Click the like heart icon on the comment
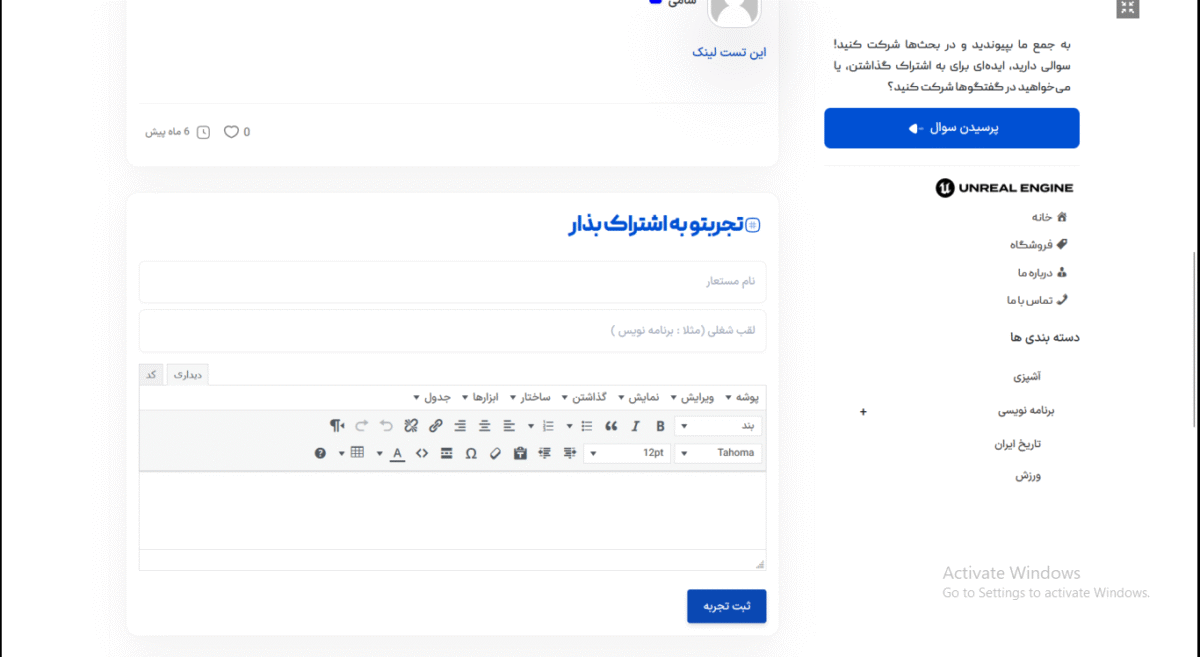The height and width of the screenshot is (657, 1200). tap(231, 132)
